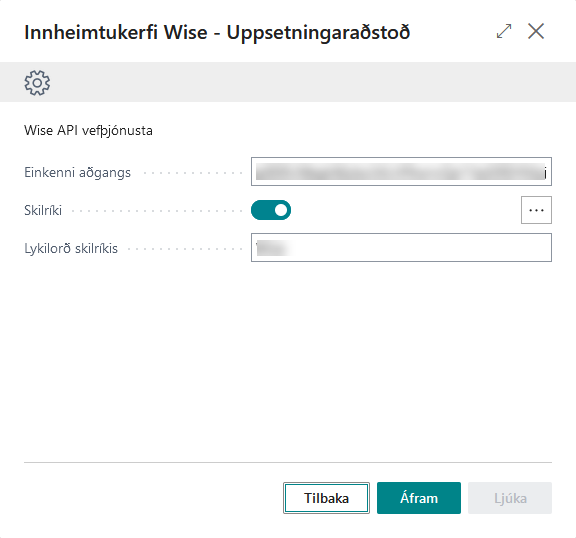Click the gear settings icon in banner

(37, 83)
